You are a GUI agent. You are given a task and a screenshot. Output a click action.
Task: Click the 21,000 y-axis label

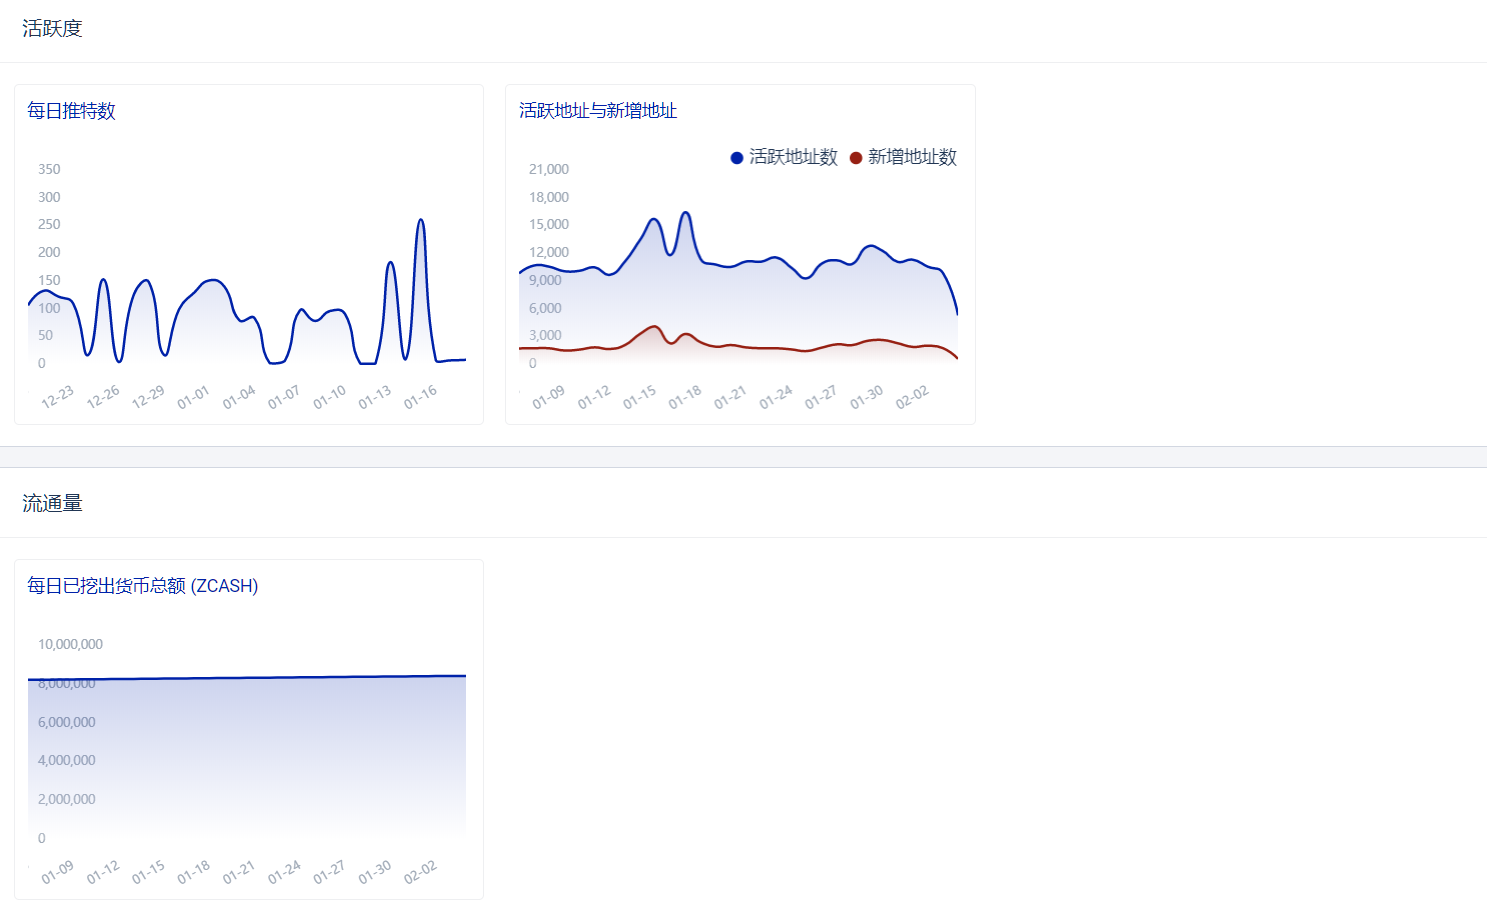tap(548, 169)
